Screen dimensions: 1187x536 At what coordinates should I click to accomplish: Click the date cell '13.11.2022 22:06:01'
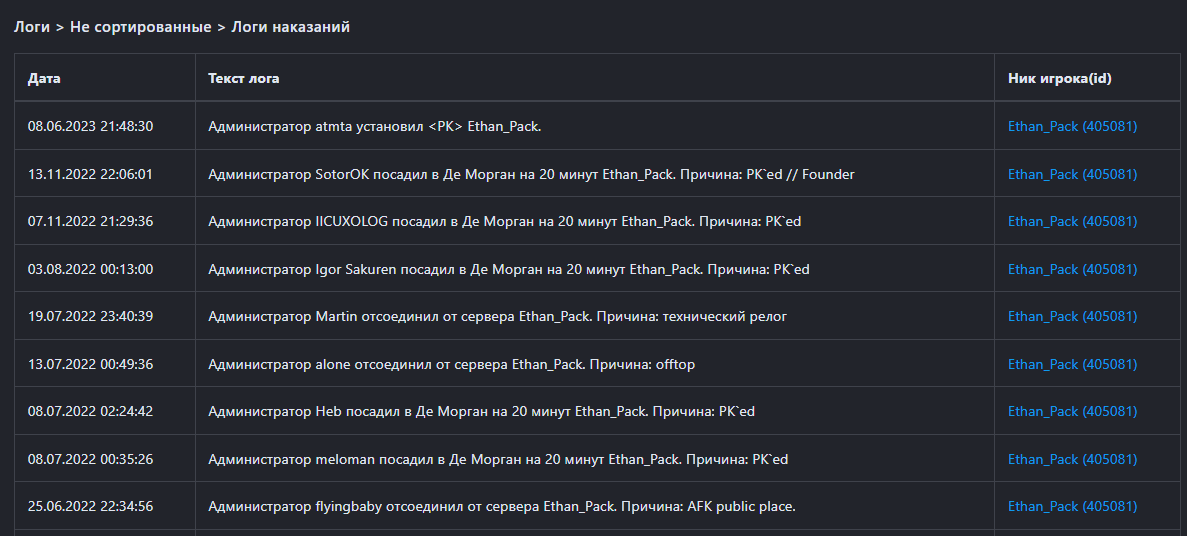click(90, 174)
